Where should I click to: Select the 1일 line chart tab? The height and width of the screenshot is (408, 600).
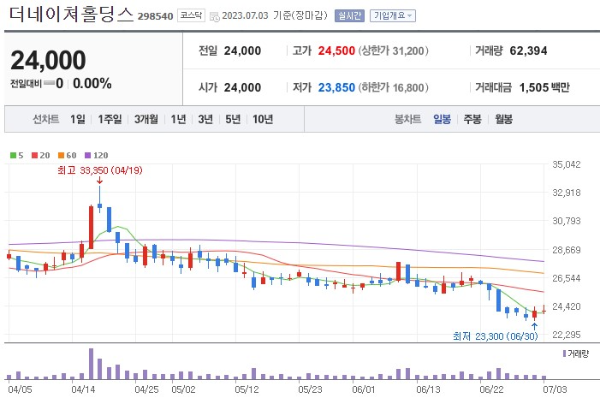(78, 119)
